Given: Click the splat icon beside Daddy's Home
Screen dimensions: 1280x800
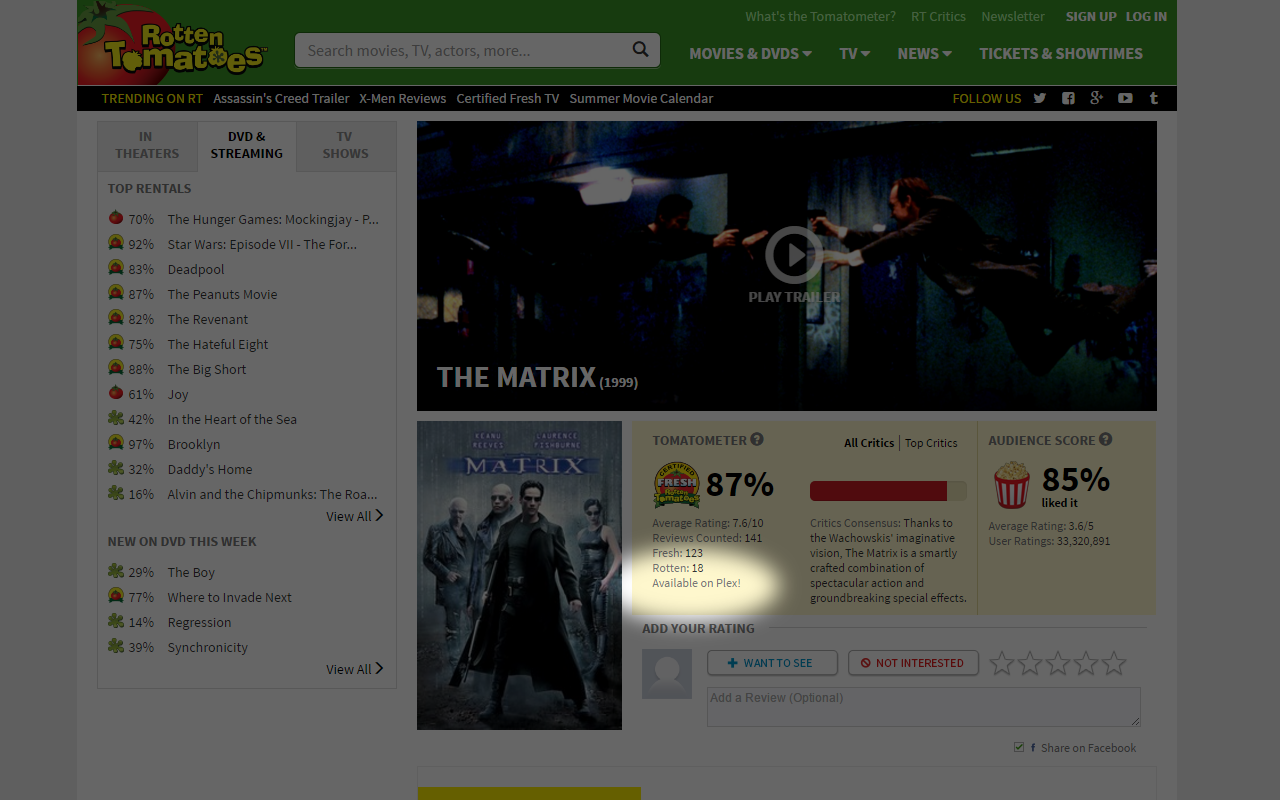Looking at the screenshot, I should 116,468.
